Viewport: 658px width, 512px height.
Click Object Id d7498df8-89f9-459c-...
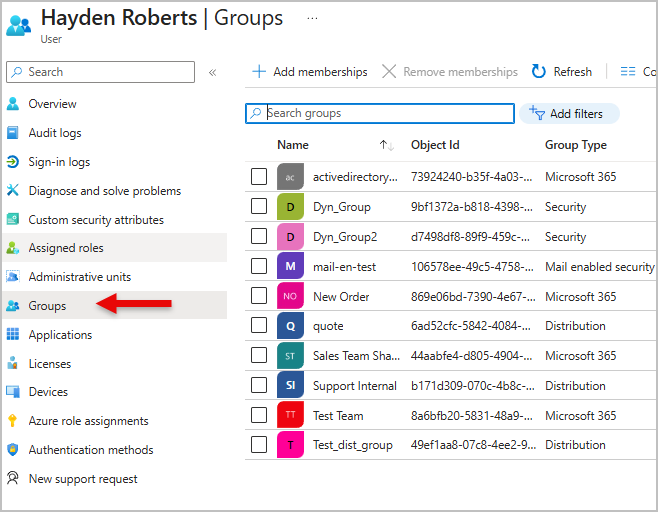470,237
